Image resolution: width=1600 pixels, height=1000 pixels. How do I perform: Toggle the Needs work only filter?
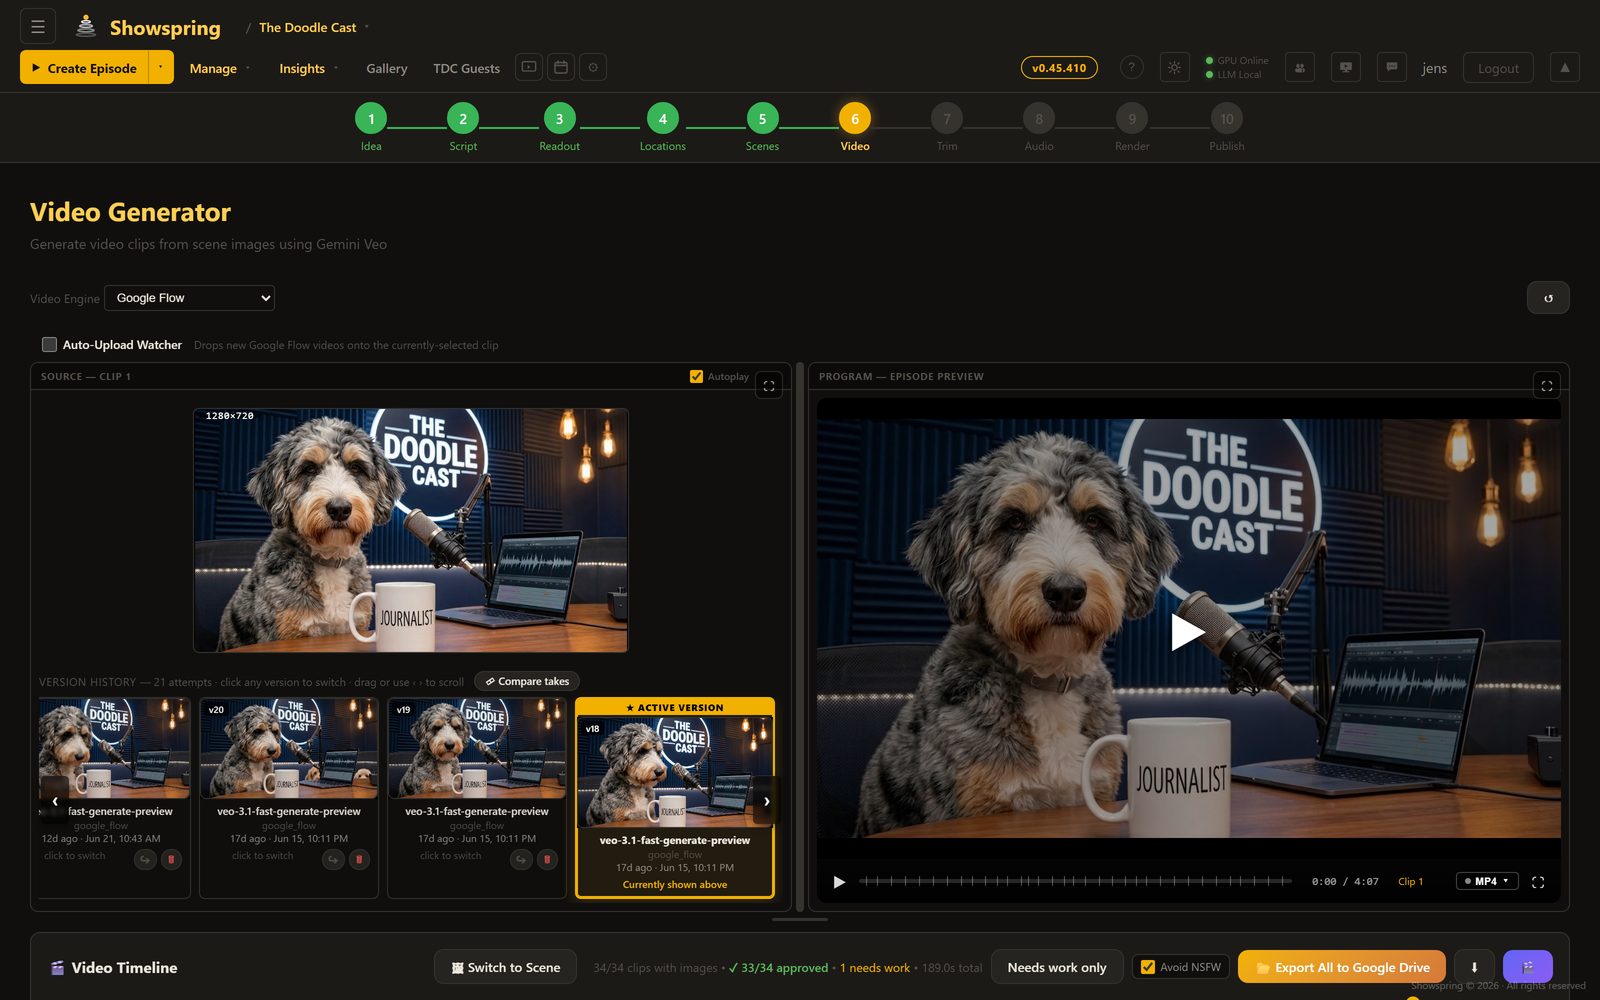[1057, 967]
